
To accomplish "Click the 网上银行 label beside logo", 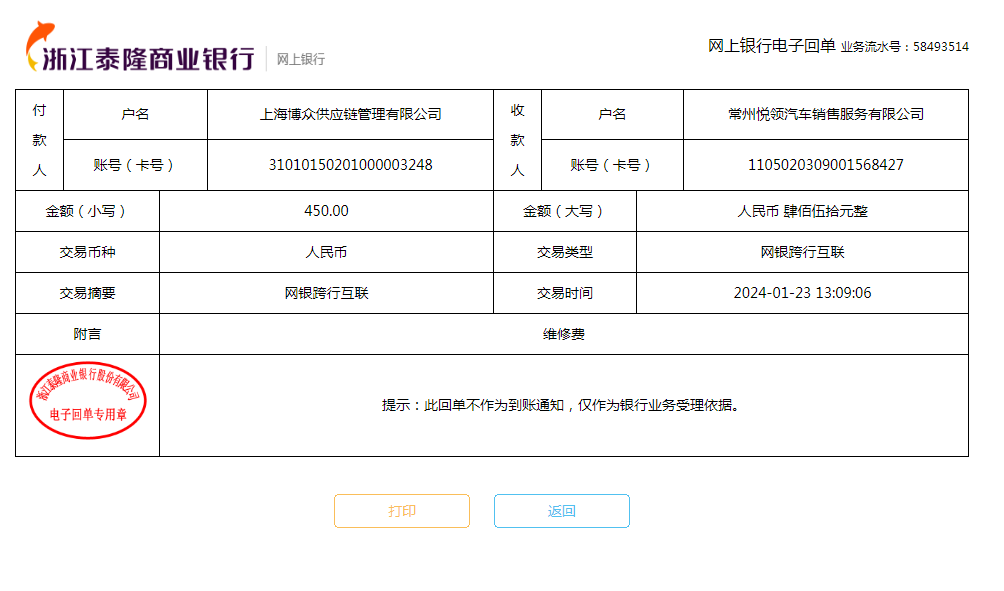I will coord(301,59).
